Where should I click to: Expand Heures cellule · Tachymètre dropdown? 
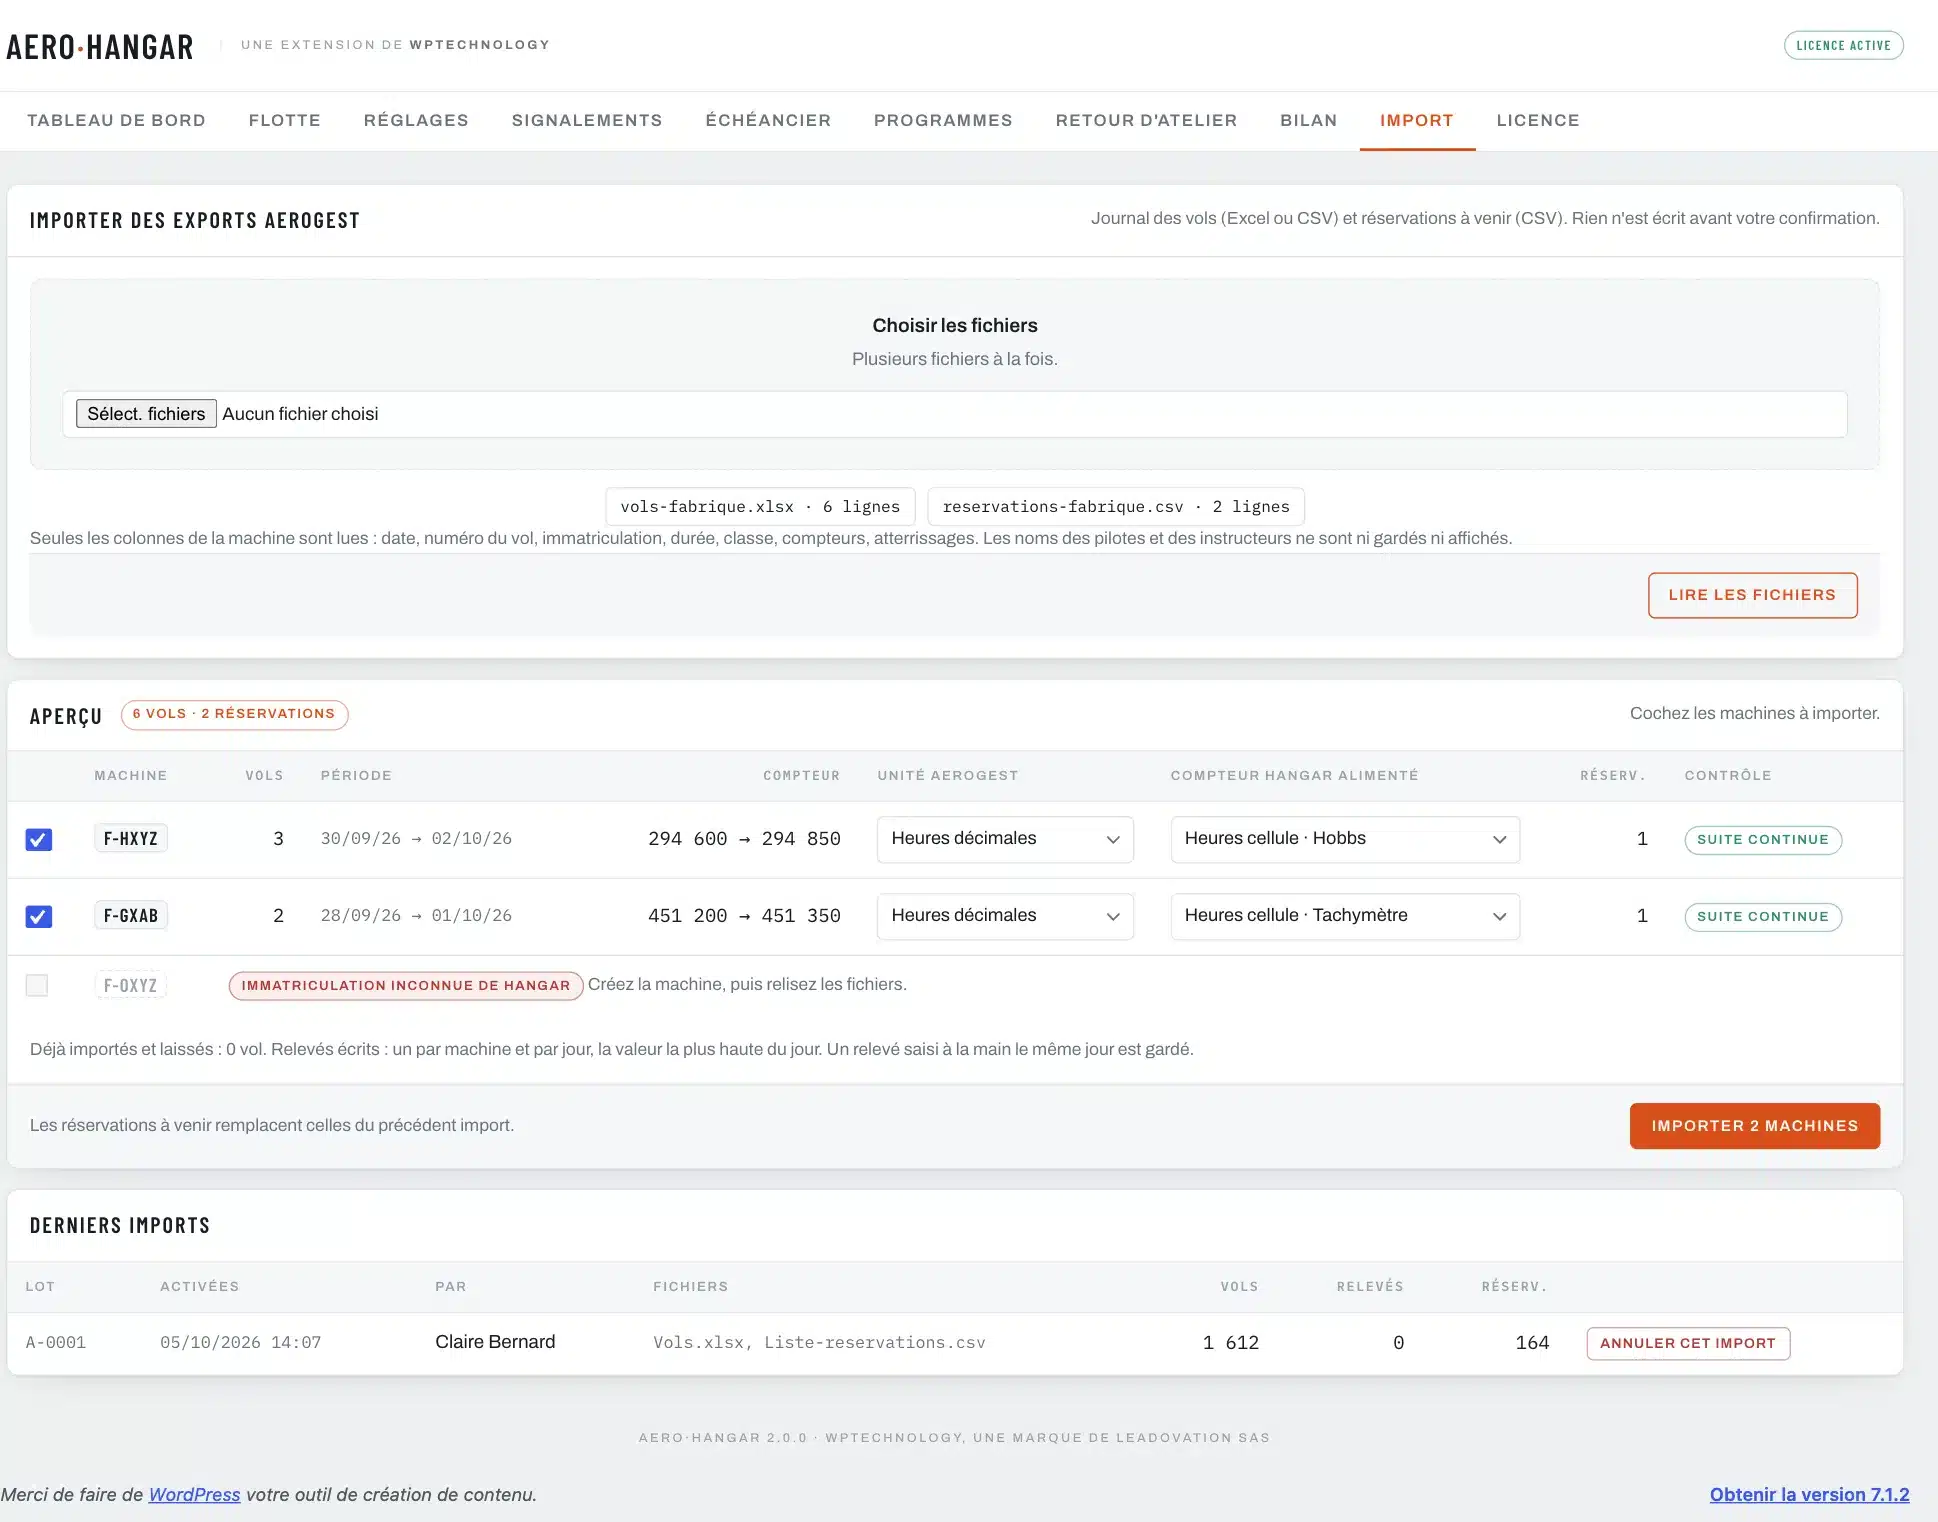point(1345,916)
